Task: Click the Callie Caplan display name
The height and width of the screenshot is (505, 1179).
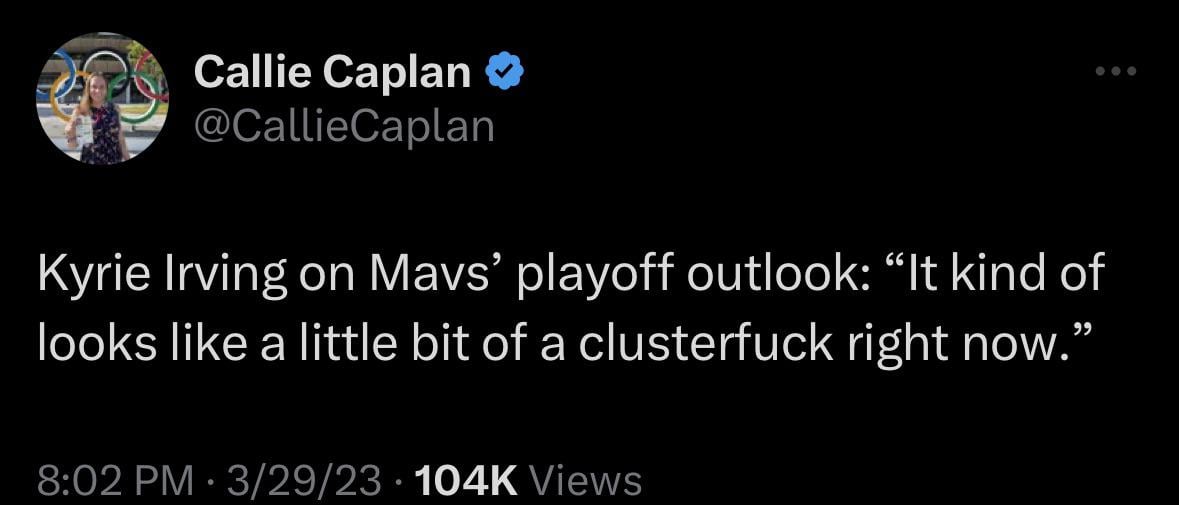Action: tap(332, 71)
